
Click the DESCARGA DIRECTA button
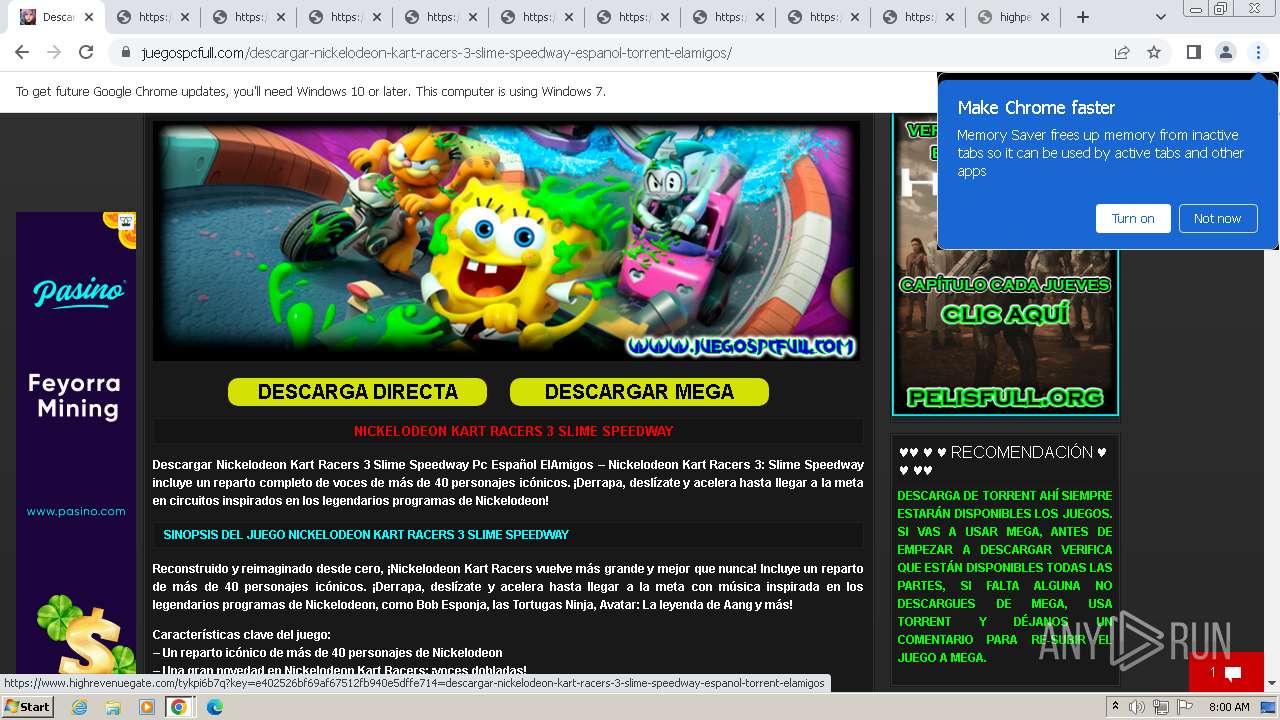pos(357,392)
